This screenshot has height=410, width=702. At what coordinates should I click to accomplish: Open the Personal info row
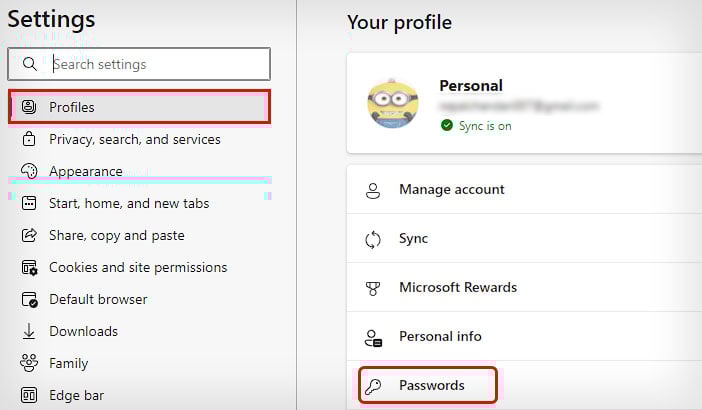pos(440,336)
